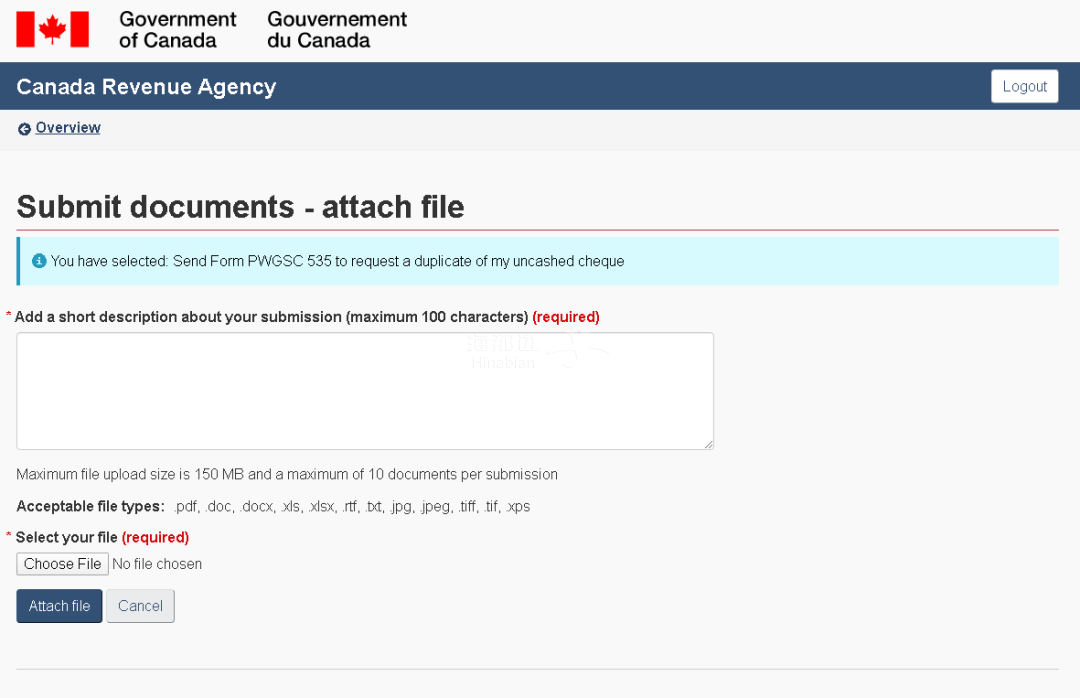Click the Canada Revenue Agency header title
Viewport: 1080px width, 698px height.
tap(146, 87)
